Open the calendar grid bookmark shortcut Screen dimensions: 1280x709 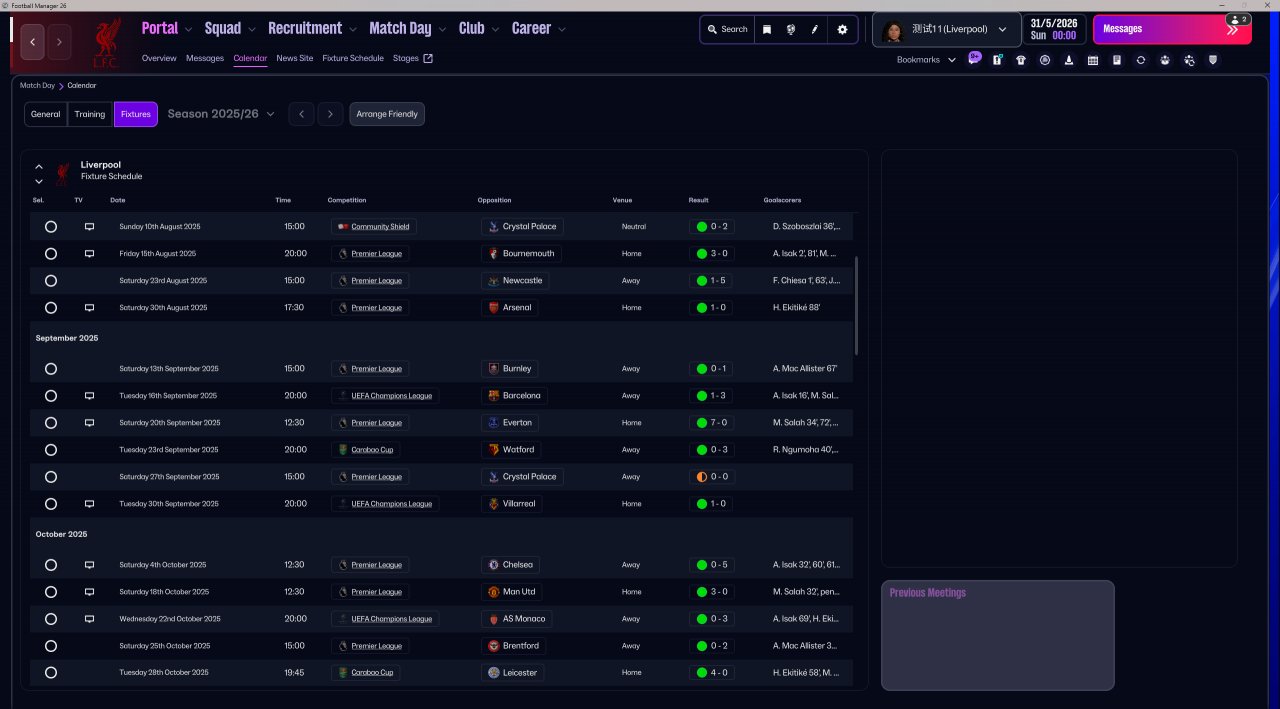click(1093, 60)
